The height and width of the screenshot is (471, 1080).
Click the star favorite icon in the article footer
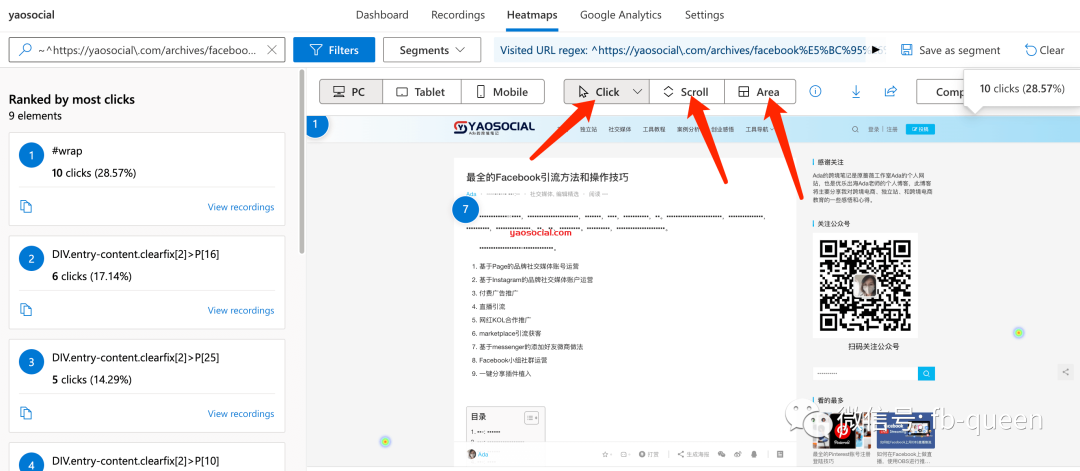(x=606, y=454)
